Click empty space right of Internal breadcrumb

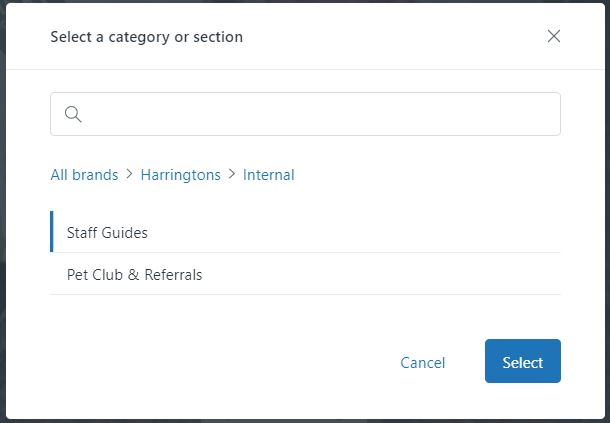(x=430, y=175)
